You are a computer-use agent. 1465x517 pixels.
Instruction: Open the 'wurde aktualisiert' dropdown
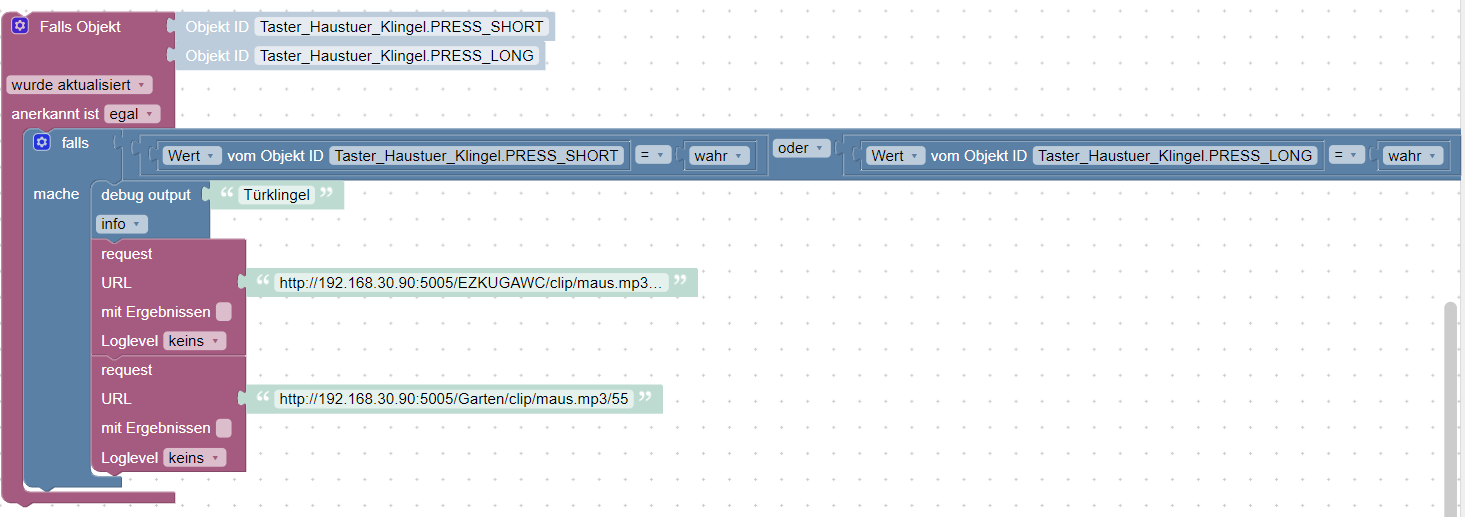pyautogui.click(x=79, y=85)
